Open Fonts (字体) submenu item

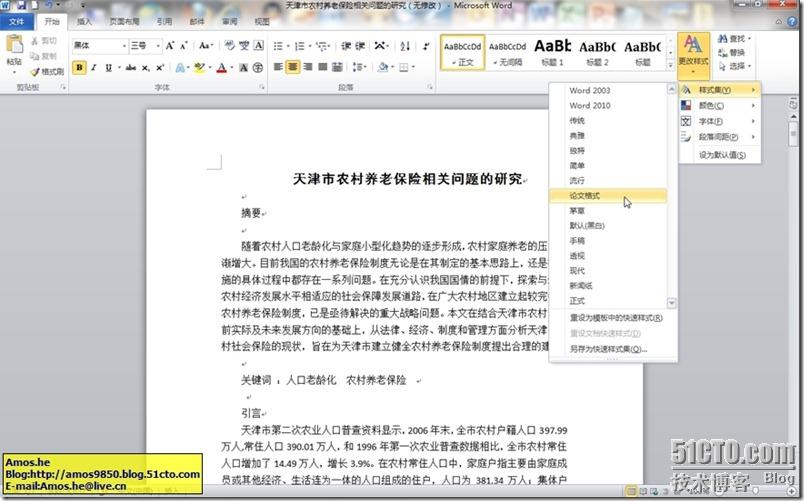[719, 122]
